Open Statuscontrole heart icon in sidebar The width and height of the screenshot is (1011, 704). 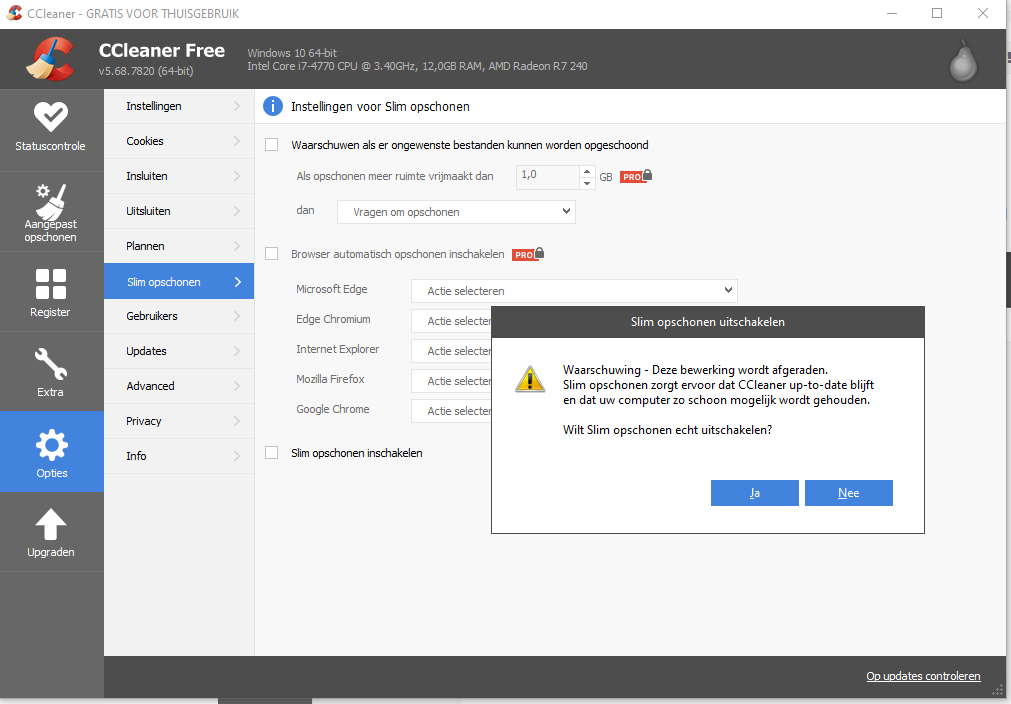click(51, 118)
